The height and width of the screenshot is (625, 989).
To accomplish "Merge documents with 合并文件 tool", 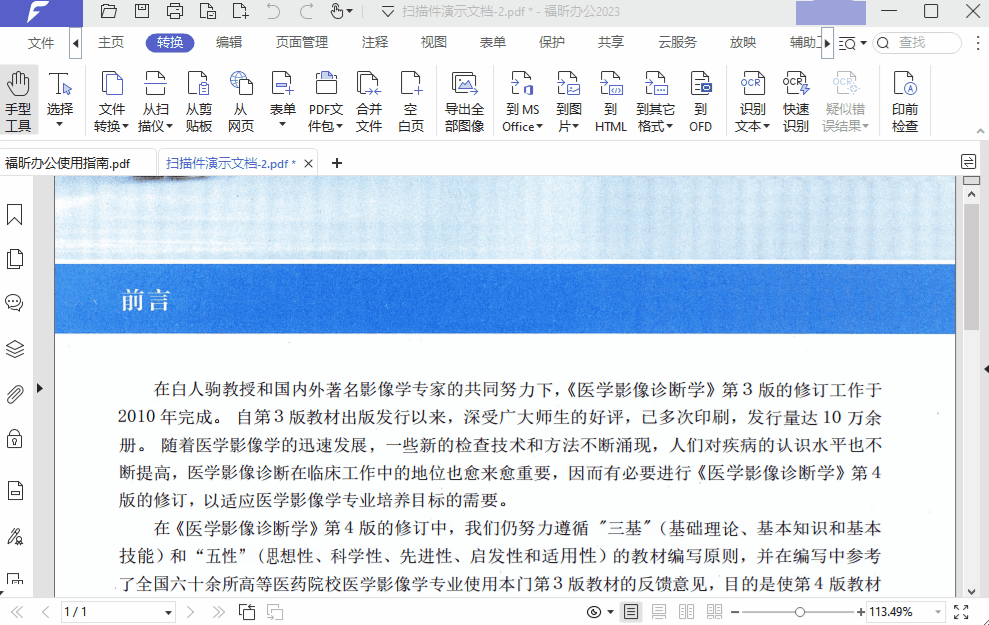I will (368, 99).
